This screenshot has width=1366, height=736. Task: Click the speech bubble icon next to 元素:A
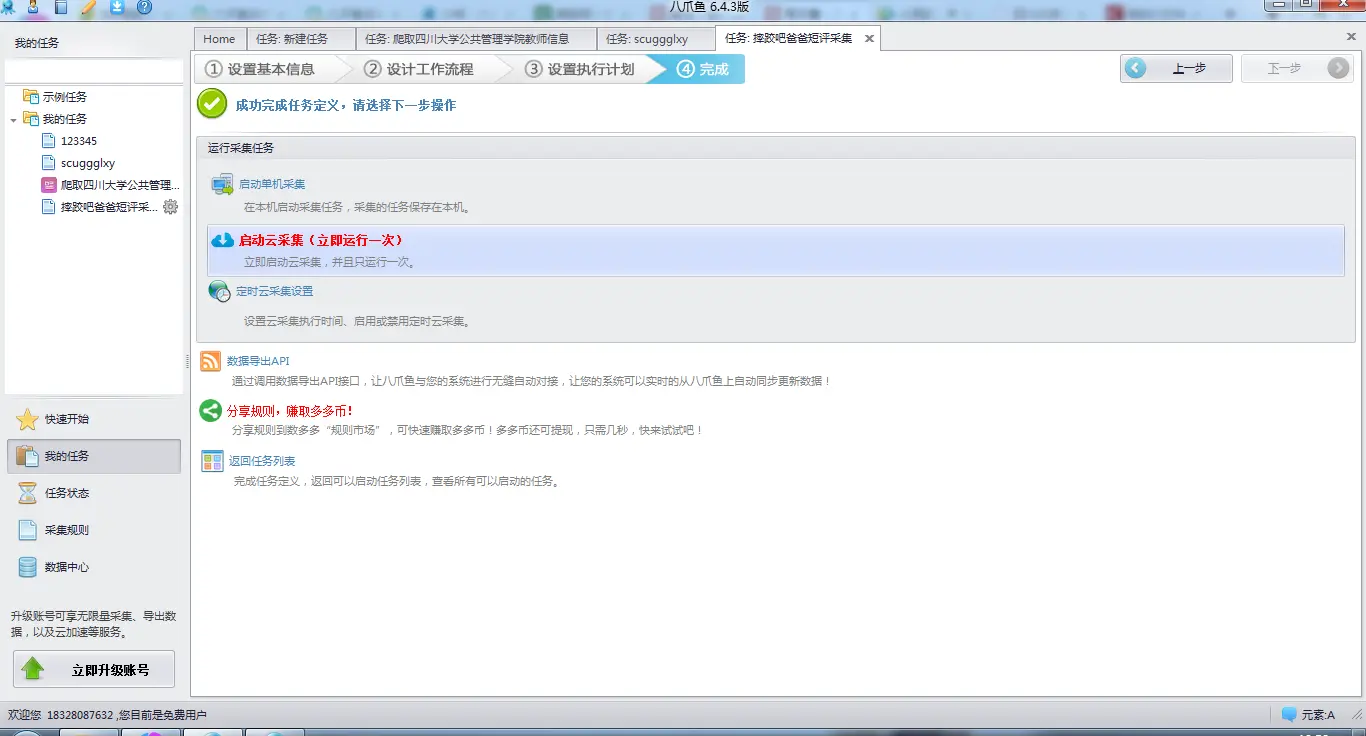[x=1290, y=715]
